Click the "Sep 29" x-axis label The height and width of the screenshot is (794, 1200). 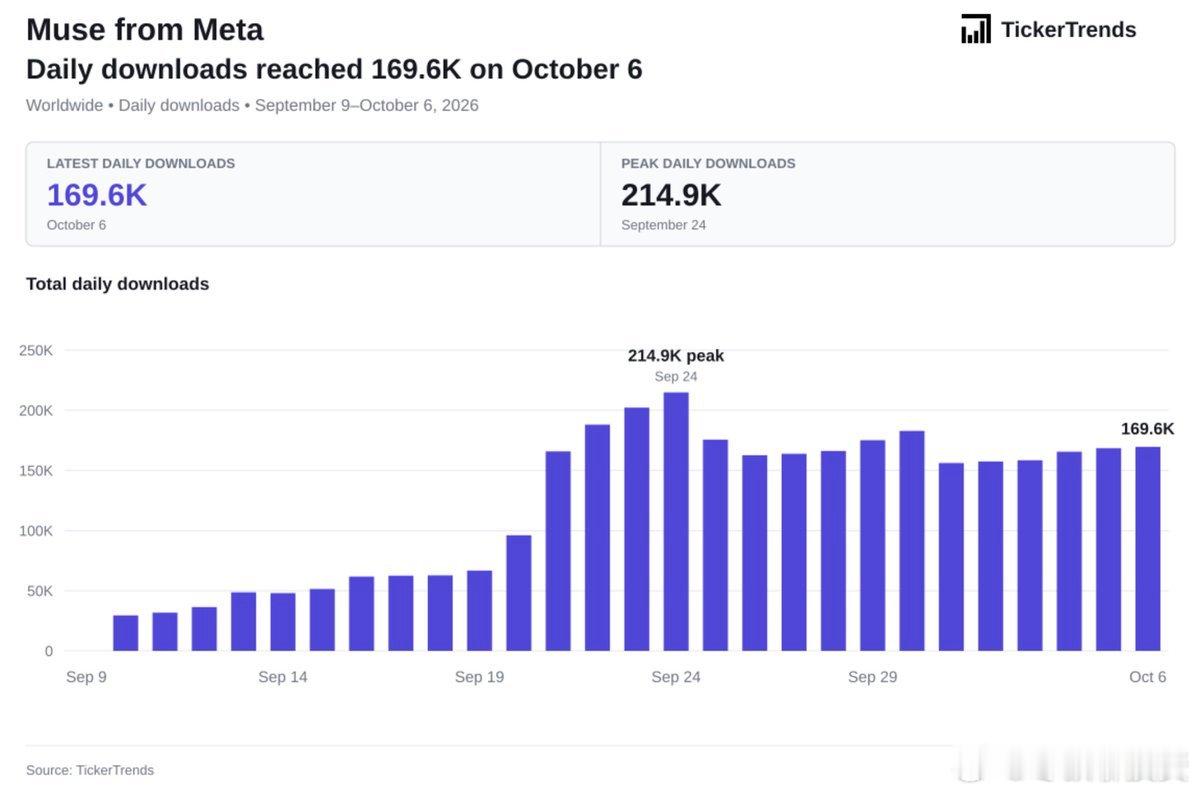click(873, 677)
